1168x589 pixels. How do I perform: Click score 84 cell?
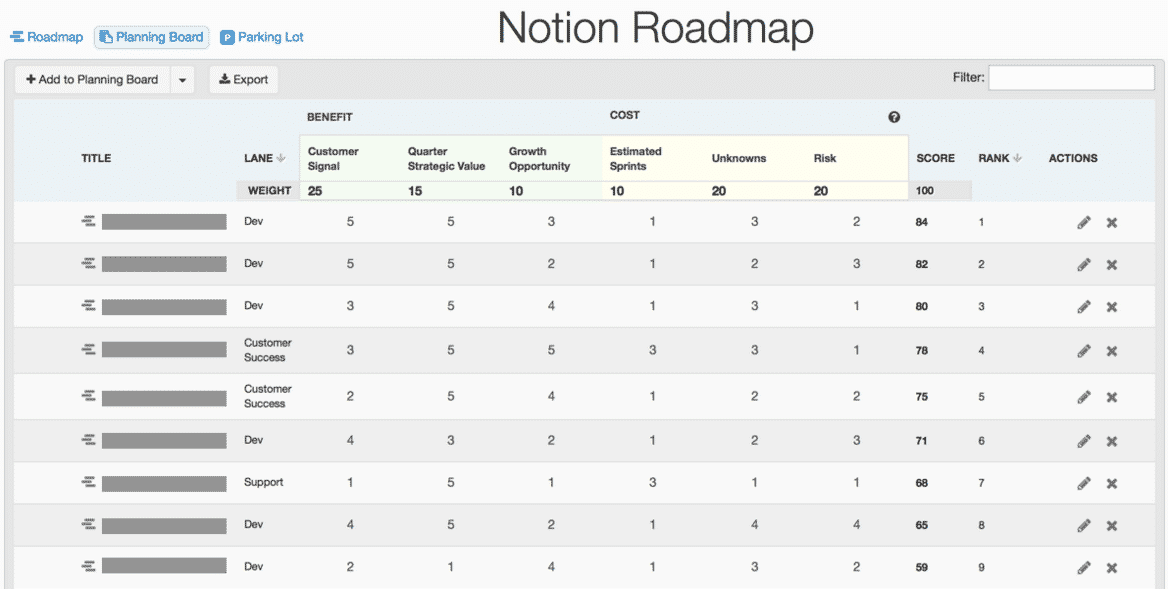point(921,222)
